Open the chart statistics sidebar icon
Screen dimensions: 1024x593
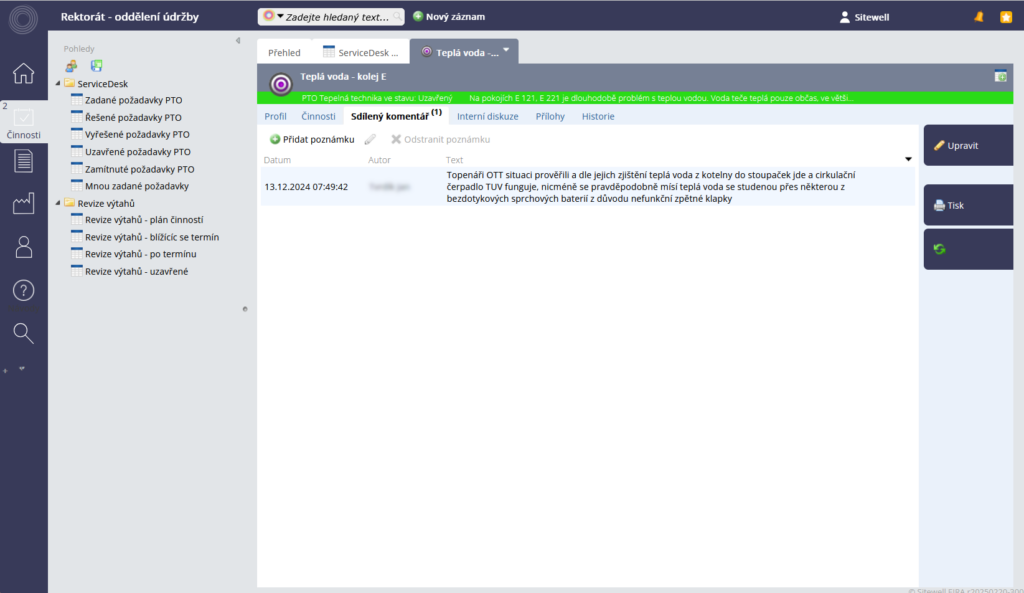(24, 204)
